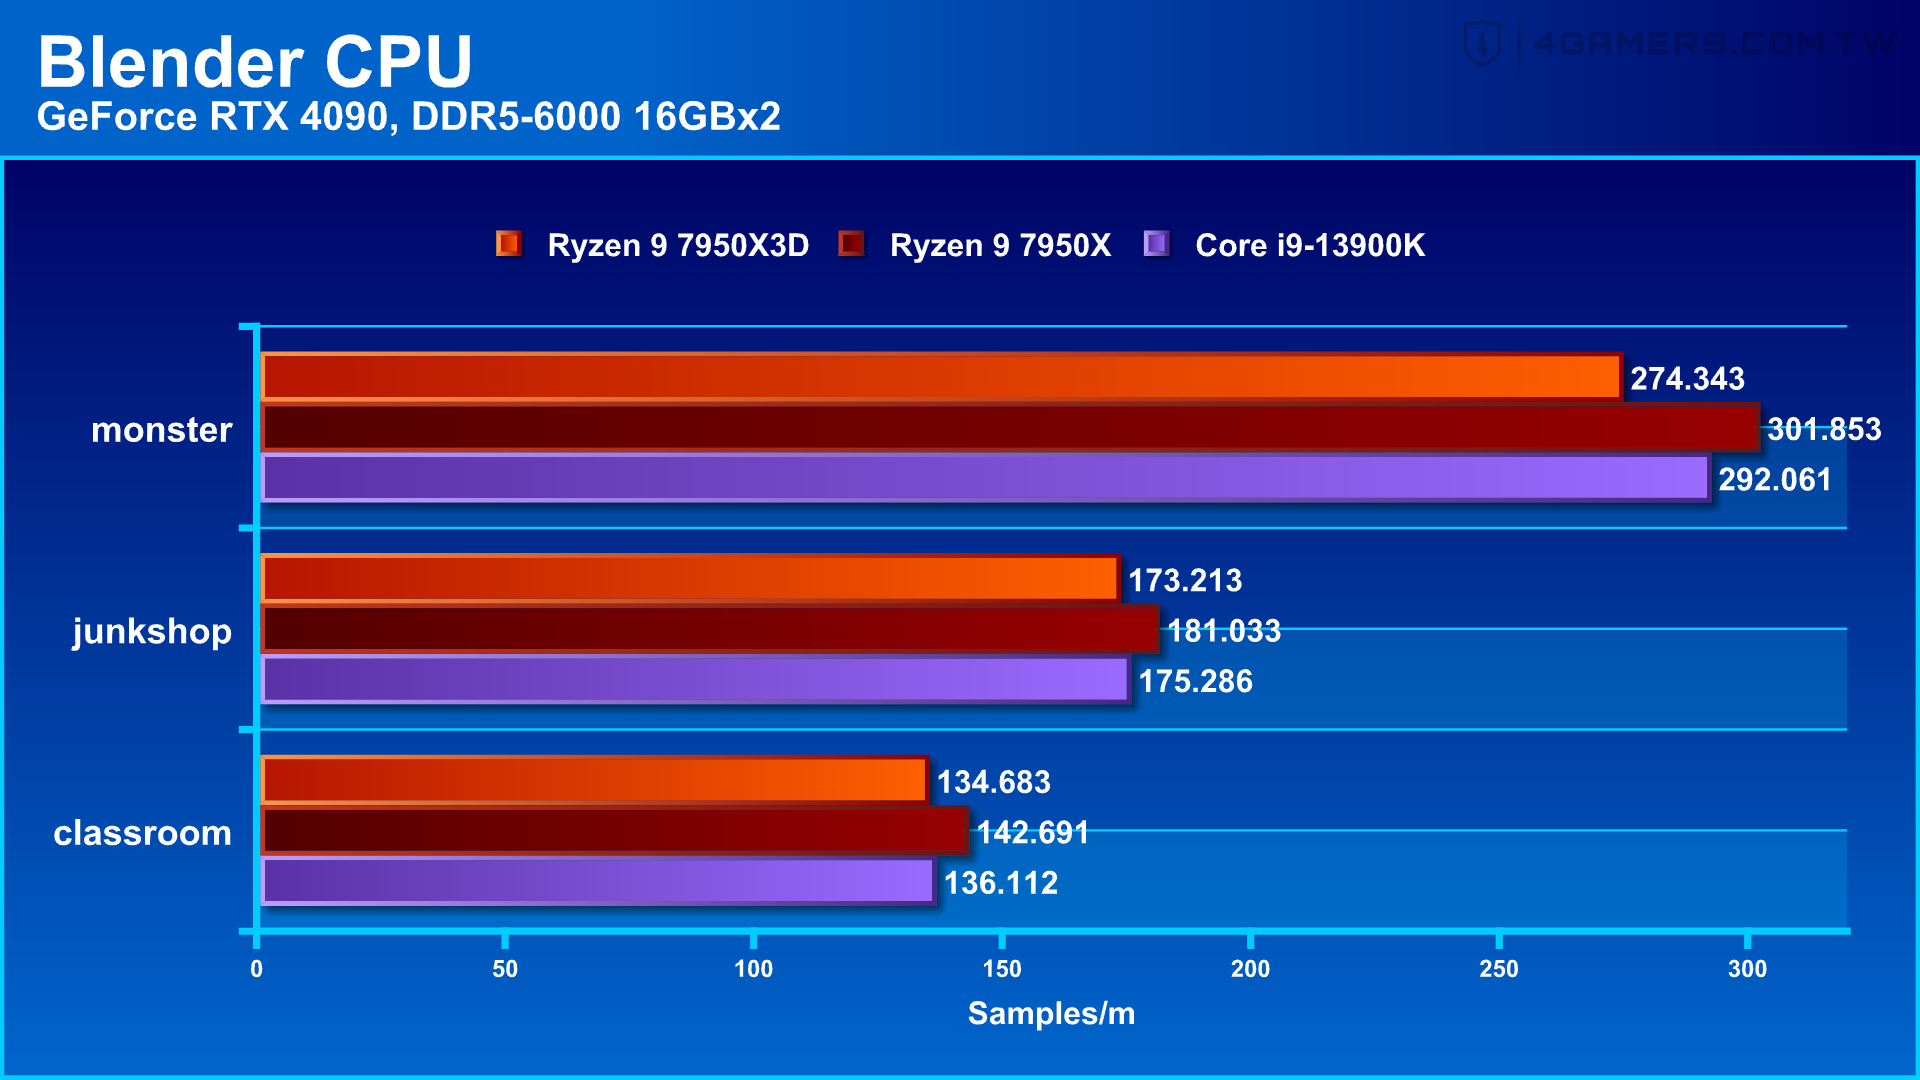Screen dimensions: 1920x1080
Task: Click the x-axis tick label '250'
Action: coord(1499,969)
